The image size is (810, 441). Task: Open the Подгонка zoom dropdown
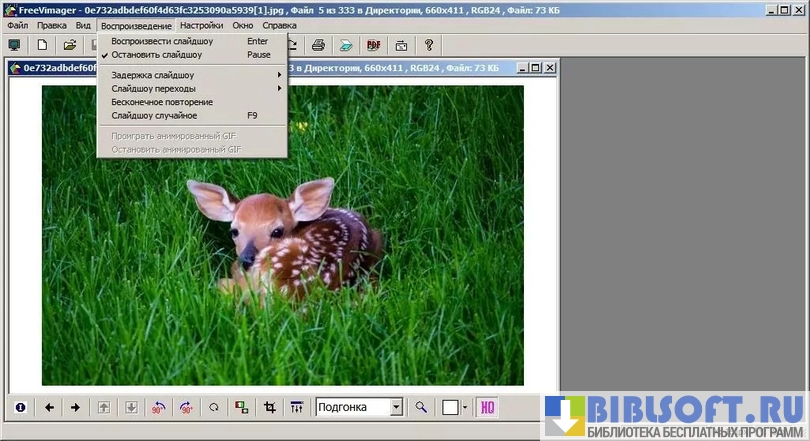[x=396, y=407]
